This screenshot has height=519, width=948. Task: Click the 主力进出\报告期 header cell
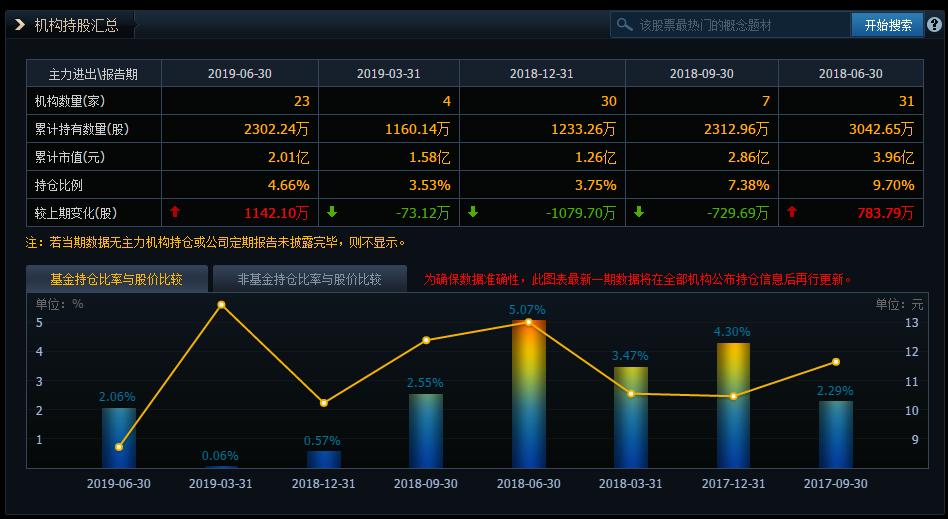point(93,74)
